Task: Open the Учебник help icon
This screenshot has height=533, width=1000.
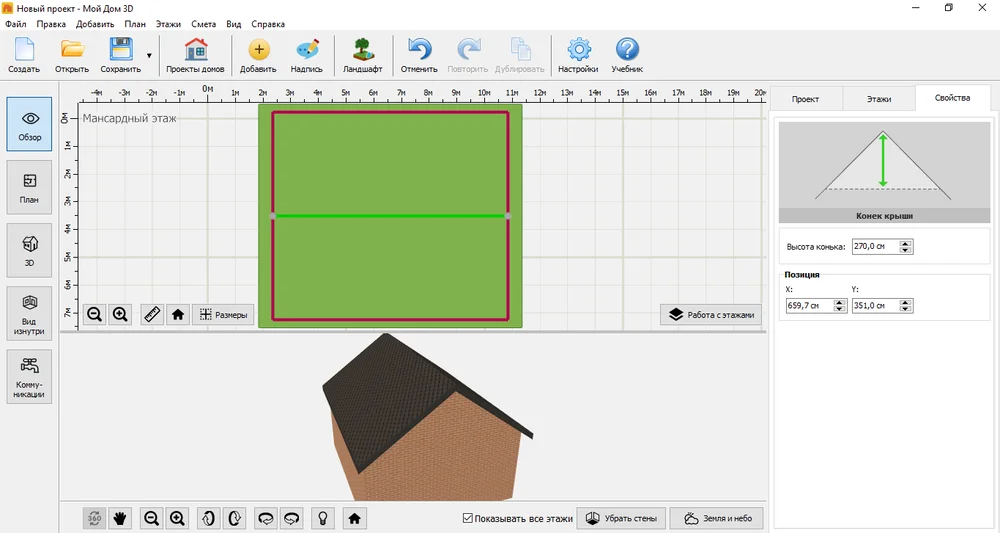Action: 627,49
